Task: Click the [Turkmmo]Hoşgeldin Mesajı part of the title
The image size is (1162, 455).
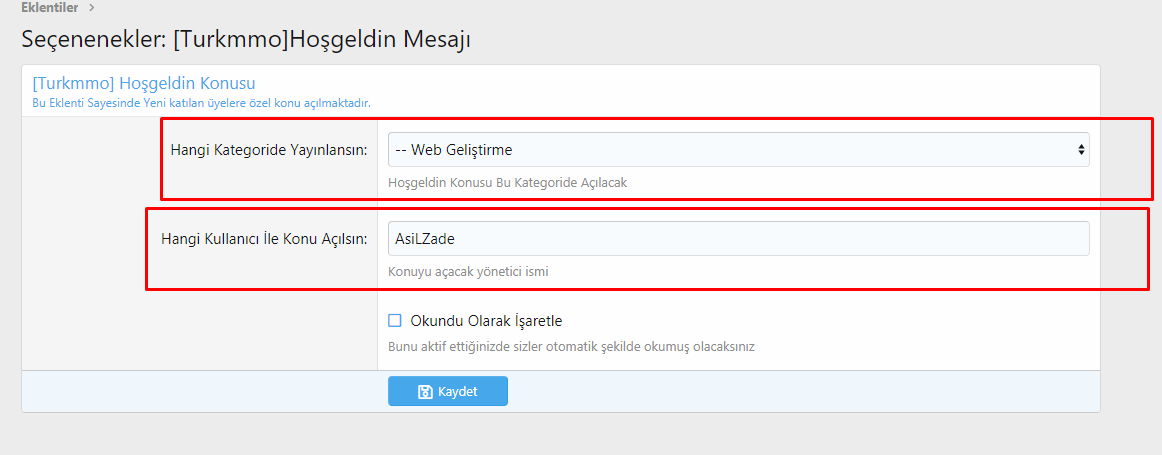Action: click(x=322, y=39)
